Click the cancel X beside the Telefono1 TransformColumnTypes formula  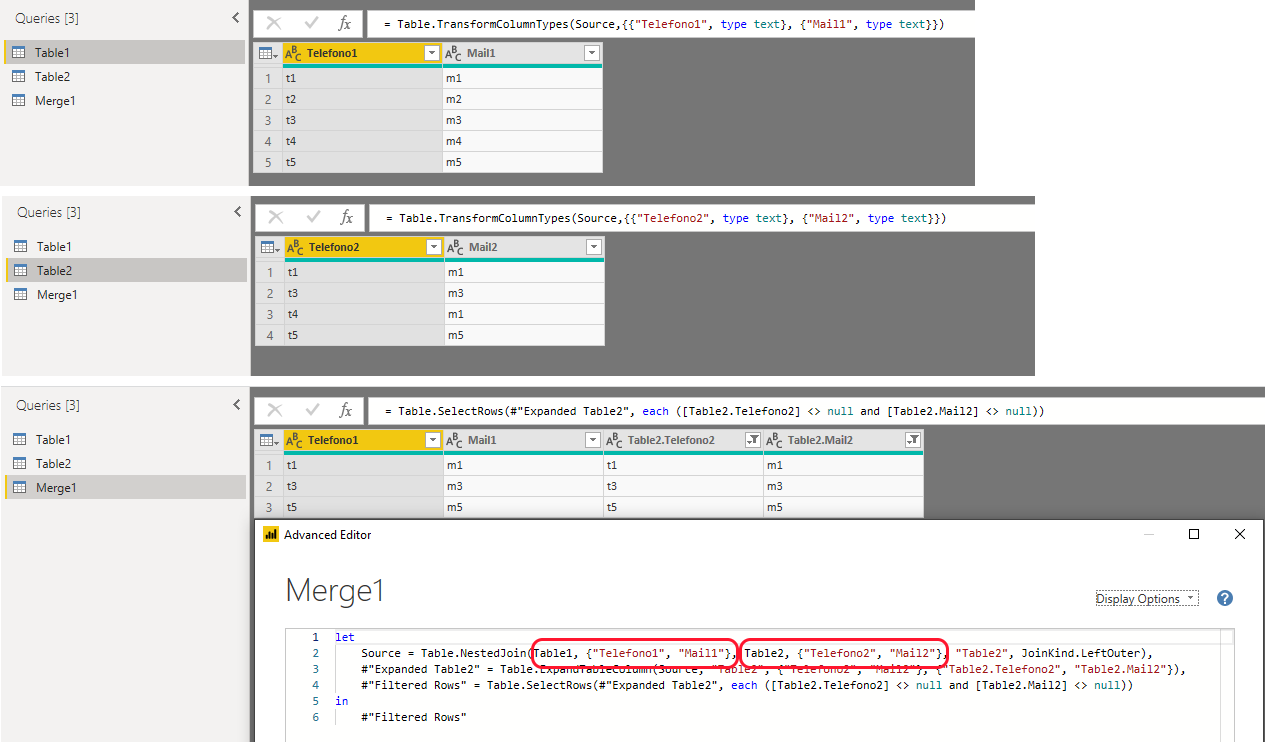click(x=273, y=23)
